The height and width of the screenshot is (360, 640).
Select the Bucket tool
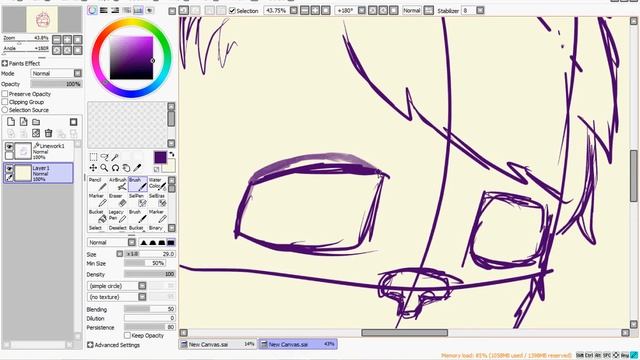[x=98, y=216]
